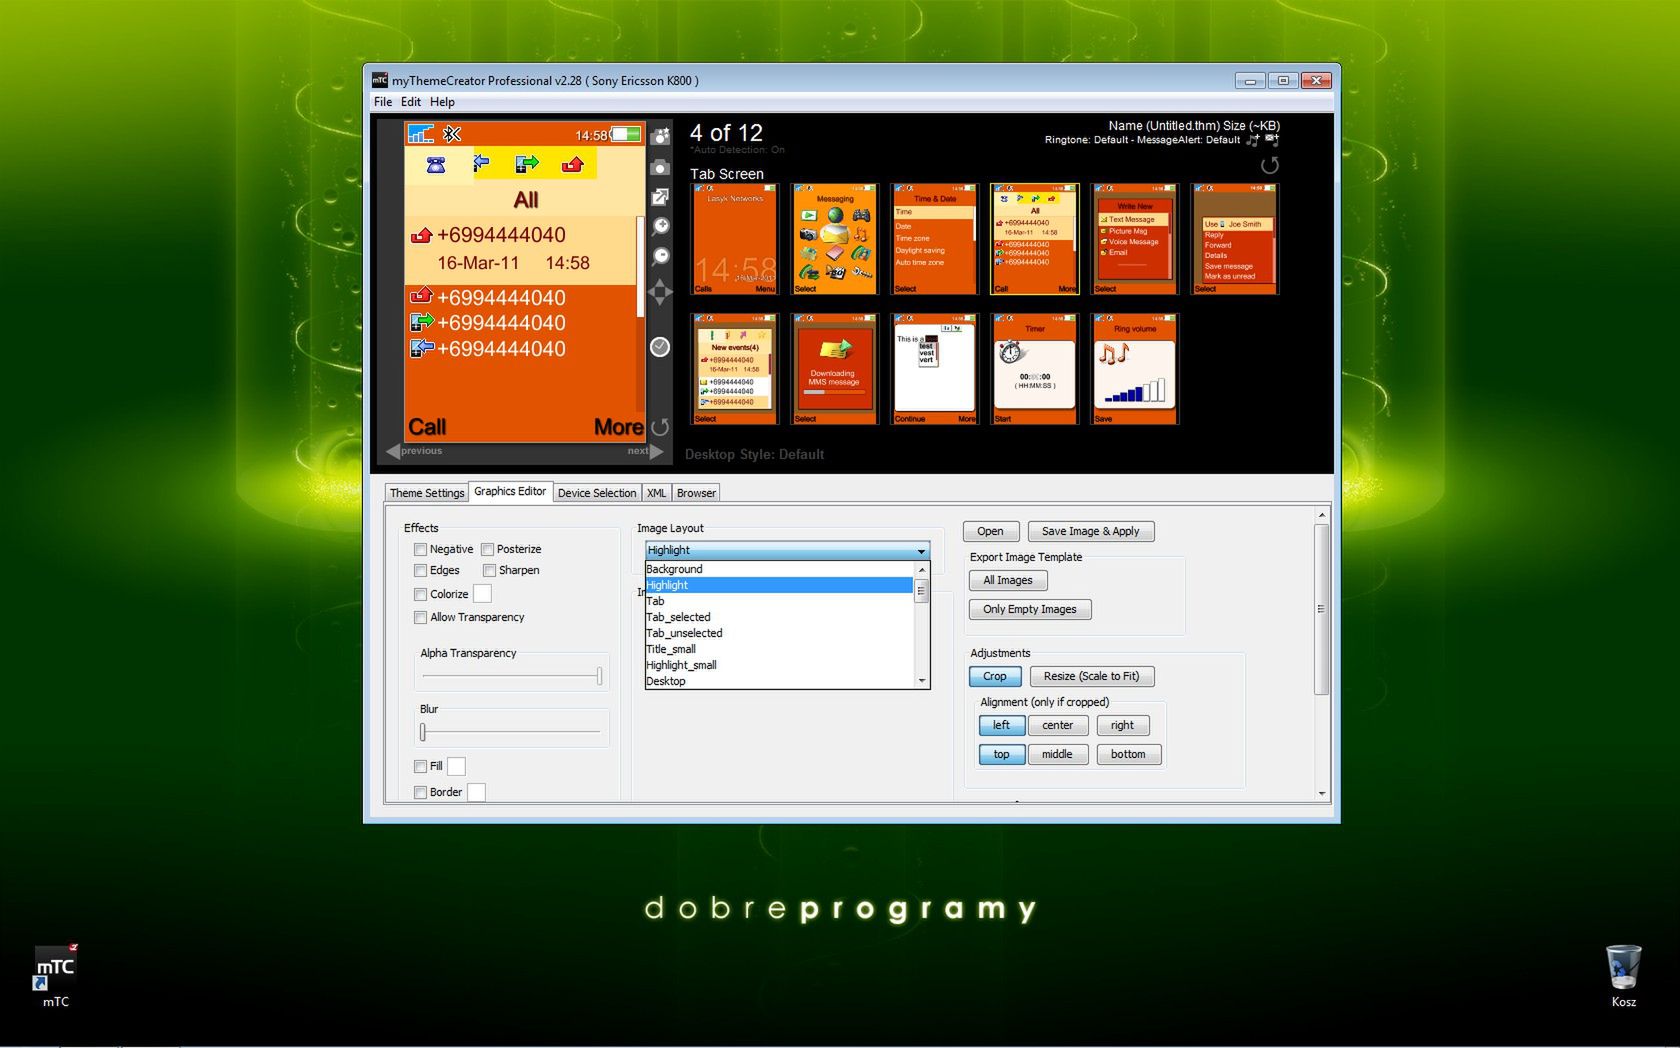Click the center alignment button
This screenshot has width=1680, height=1048.
[1058, 725]
